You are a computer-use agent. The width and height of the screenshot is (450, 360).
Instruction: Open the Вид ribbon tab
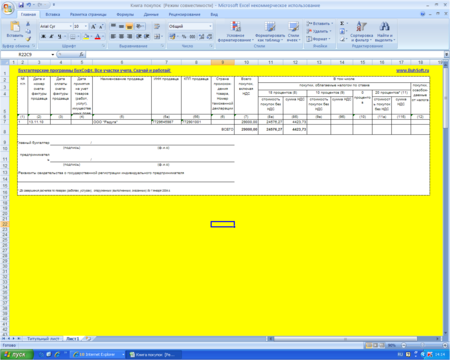214,15
